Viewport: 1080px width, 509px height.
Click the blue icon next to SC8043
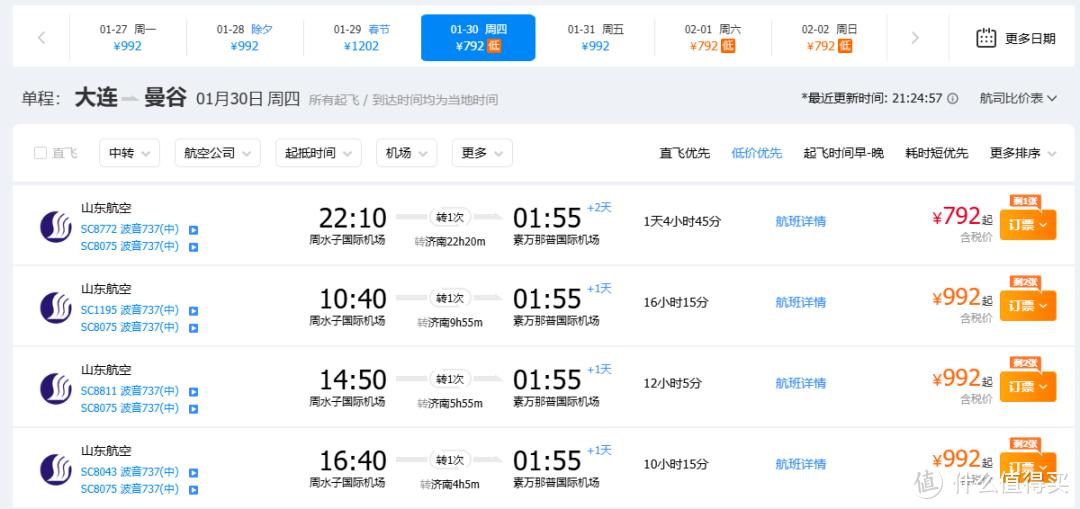click(193, 472)
